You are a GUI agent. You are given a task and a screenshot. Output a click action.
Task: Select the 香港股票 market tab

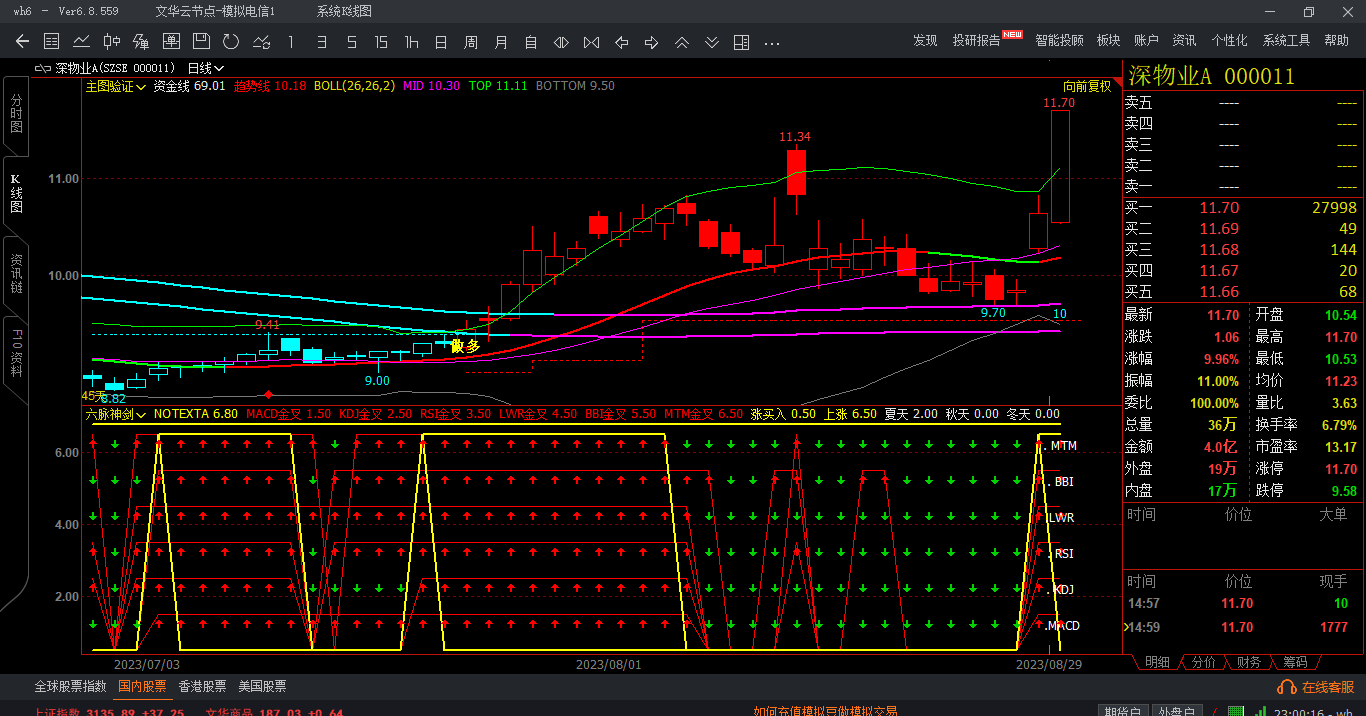click(202, 686)
